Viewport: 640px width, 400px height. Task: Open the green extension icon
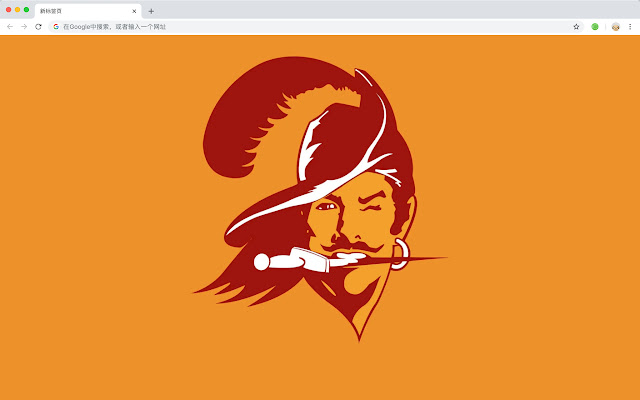[x=595, y=27]
